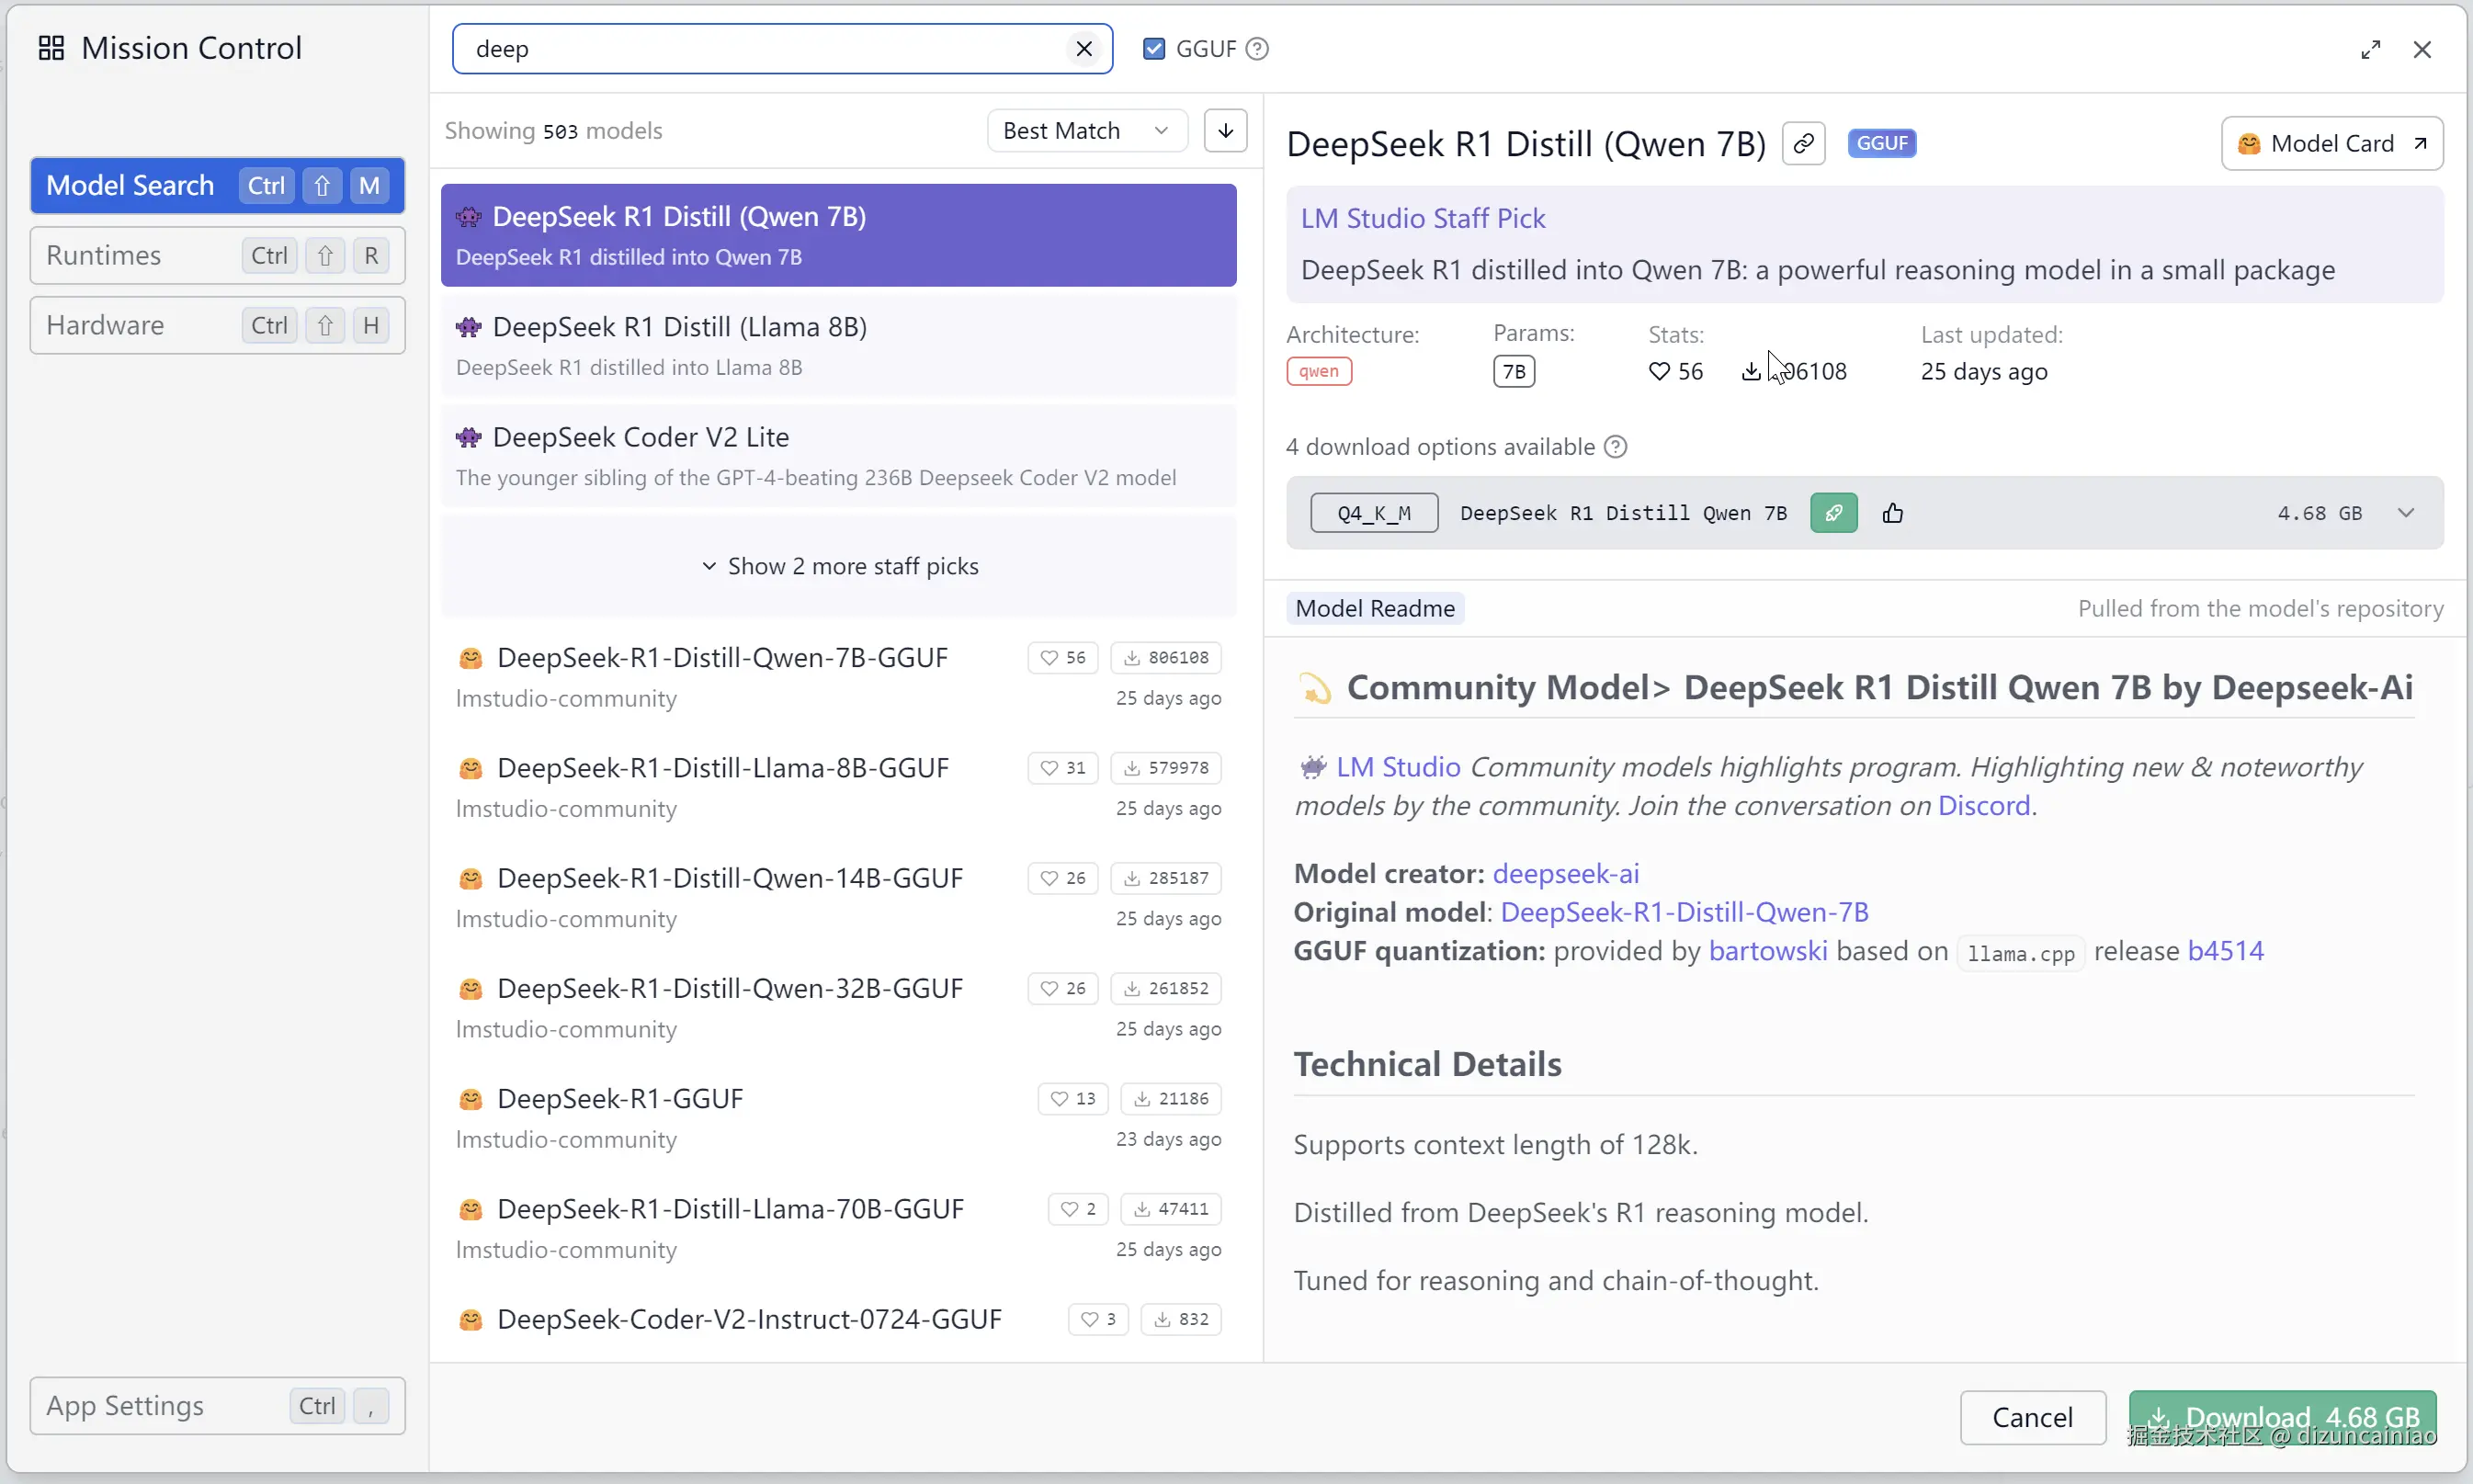Open the Best Match sort dropdown
The height and width of the screenshot is (1484, 2473).
(1086, 131)
